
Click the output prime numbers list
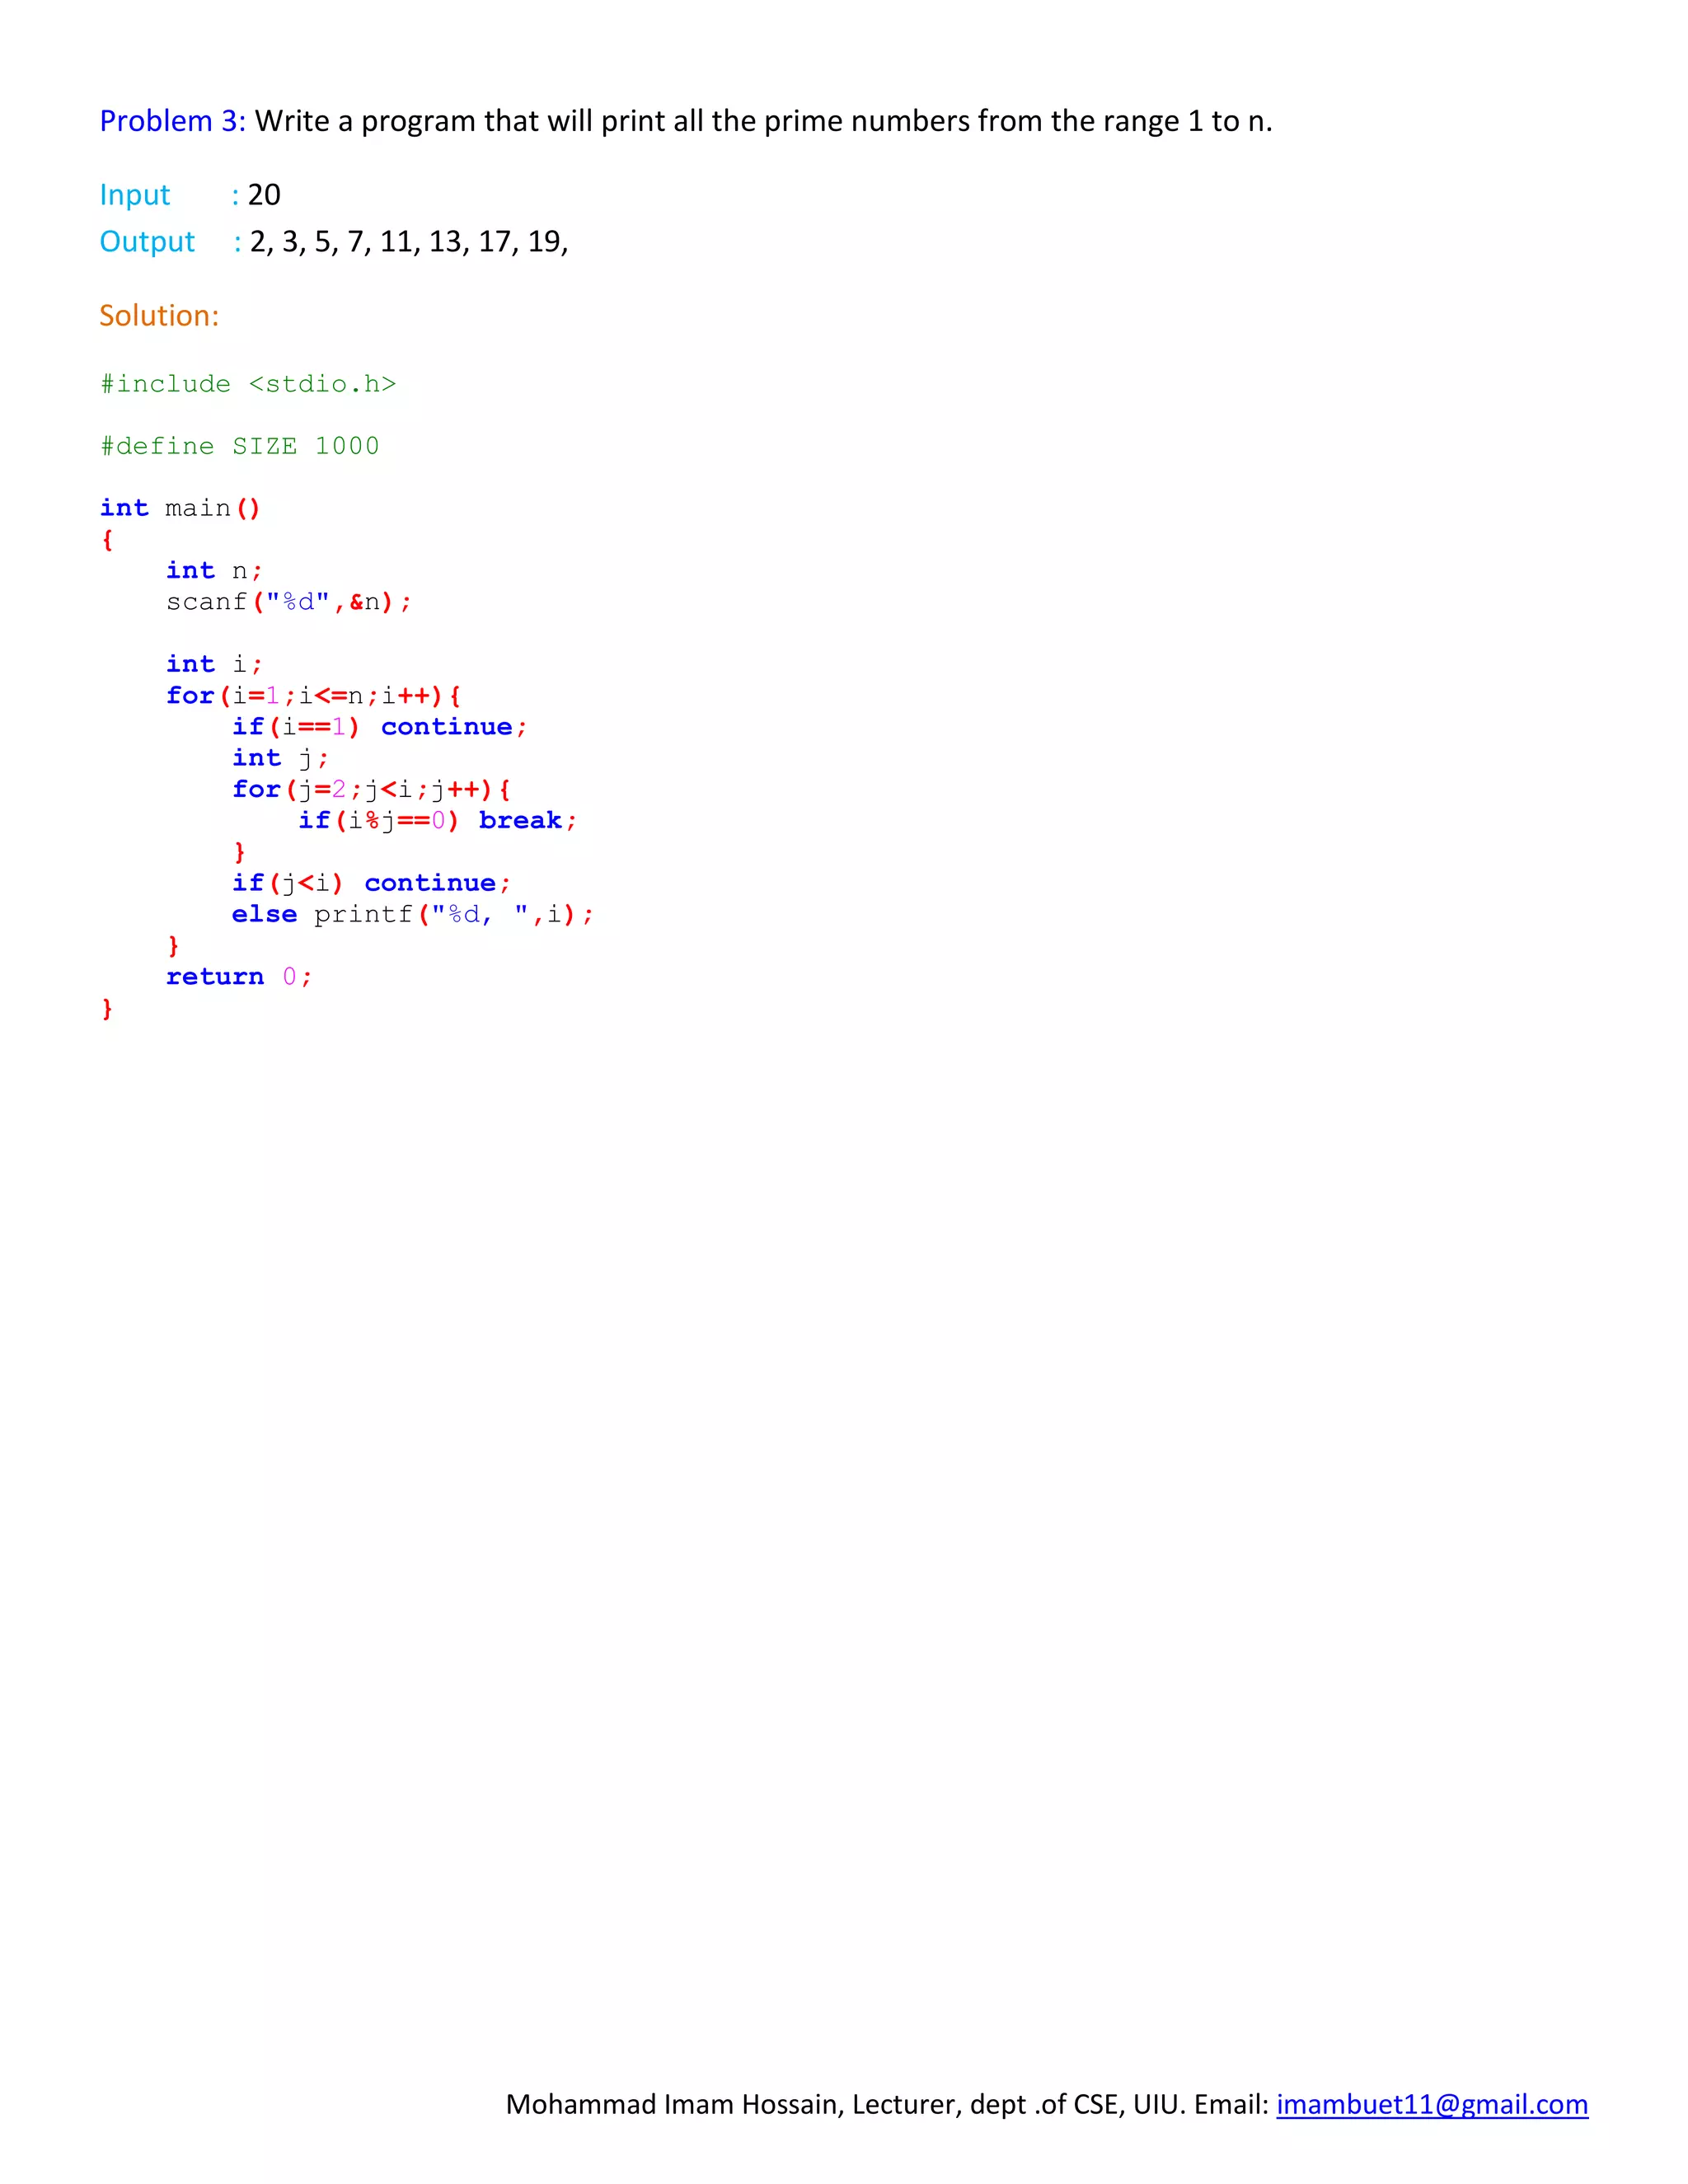(409, 242)
